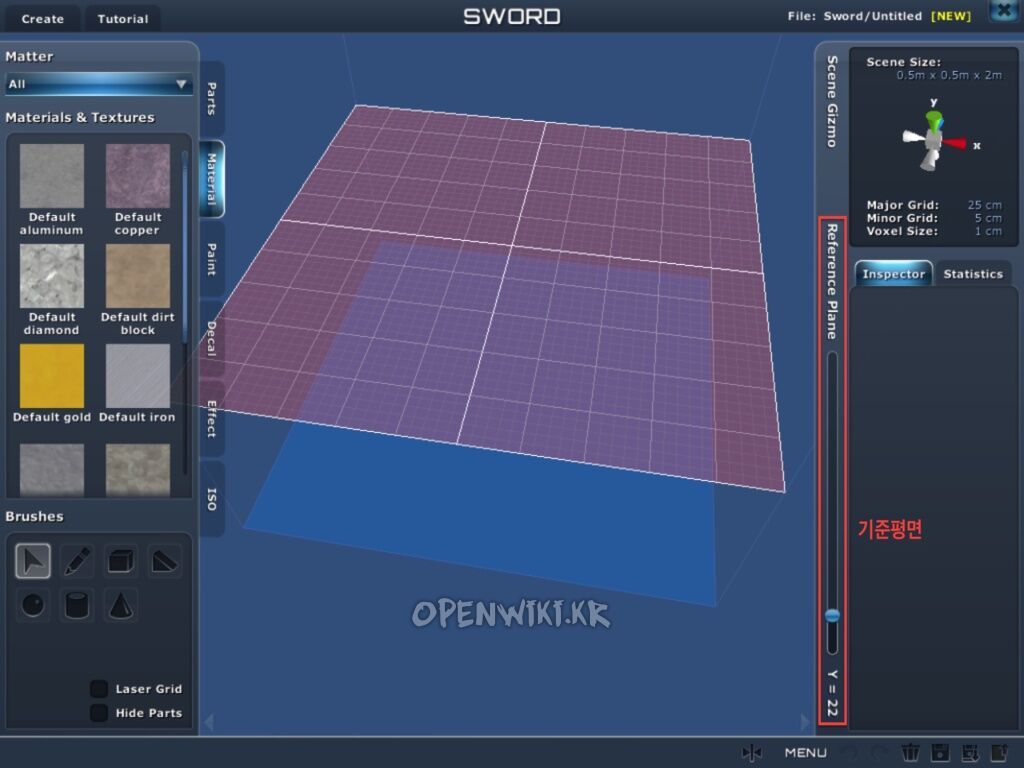The height and width of the screenshot is (768, 1024).
Task: Choose the cone brush shape
Action: (x=121, y=605)
